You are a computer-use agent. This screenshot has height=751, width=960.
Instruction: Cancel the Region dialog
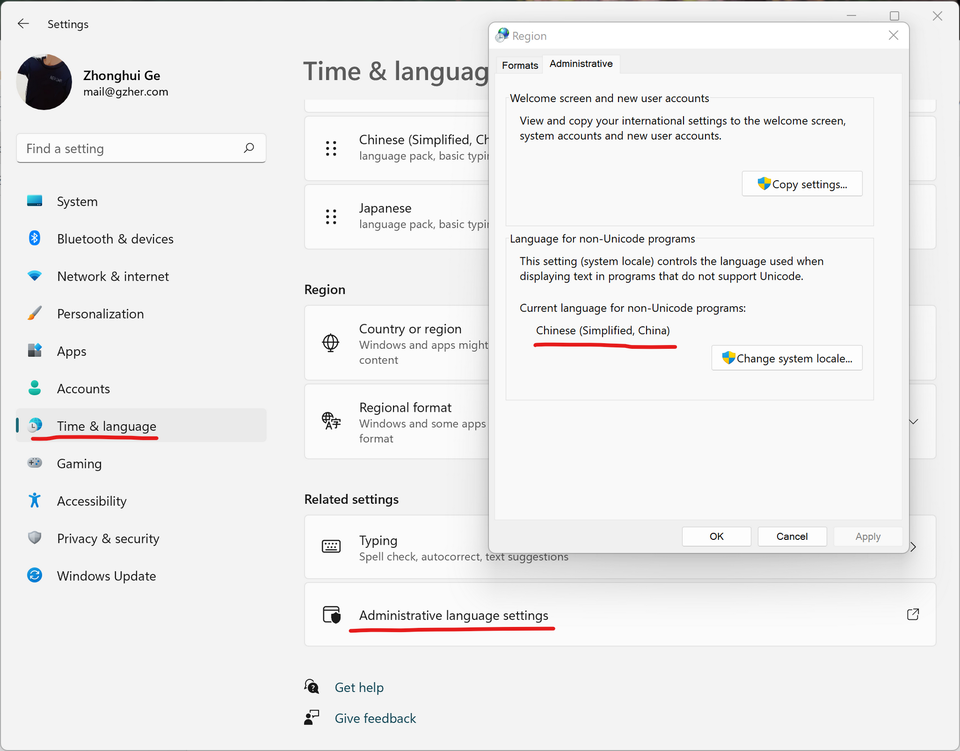(791, 537)
